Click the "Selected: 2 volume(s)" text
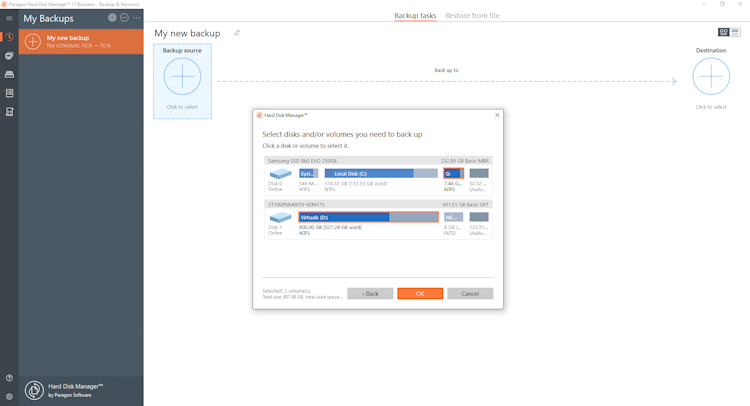The image size is (750, 406). pyautogui.click(x=286, y=291)
